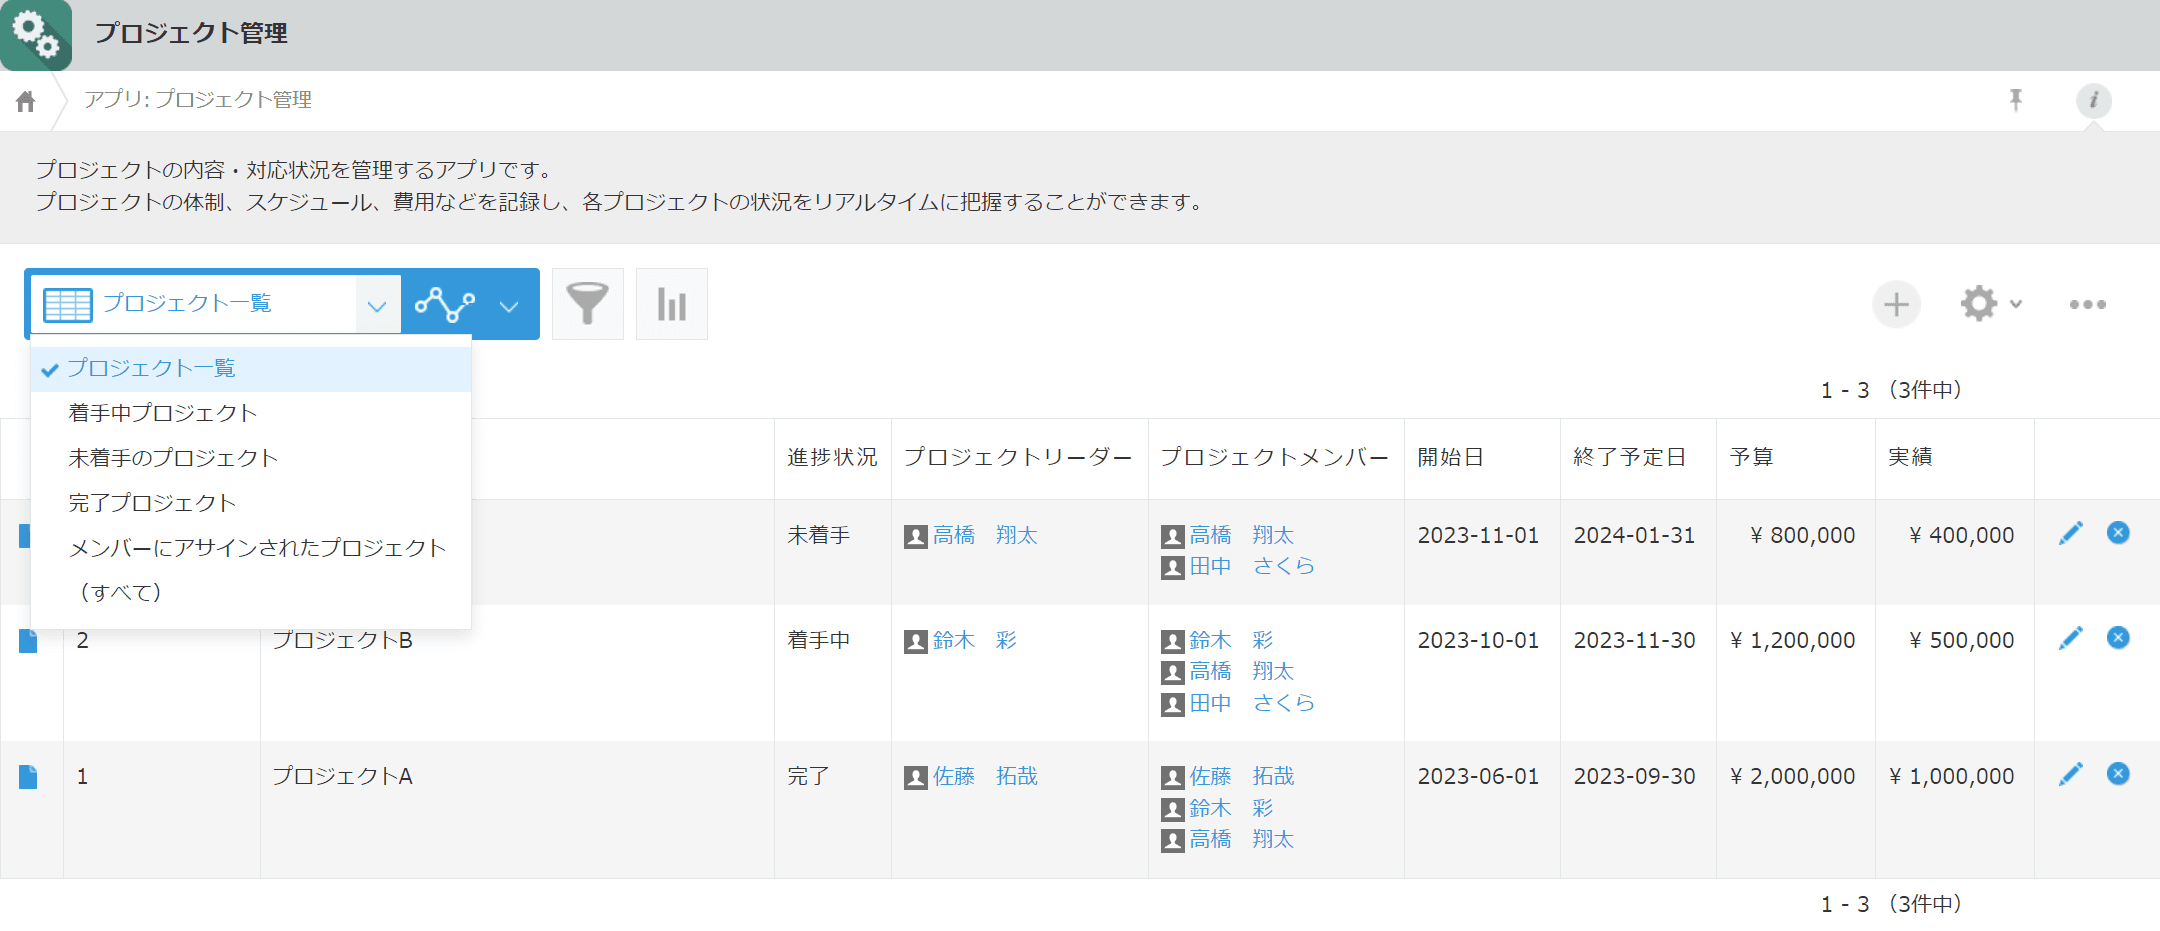Open leader 鈴木 彩 profile link
Screen dimensions: 2160x931
[974, 641]
